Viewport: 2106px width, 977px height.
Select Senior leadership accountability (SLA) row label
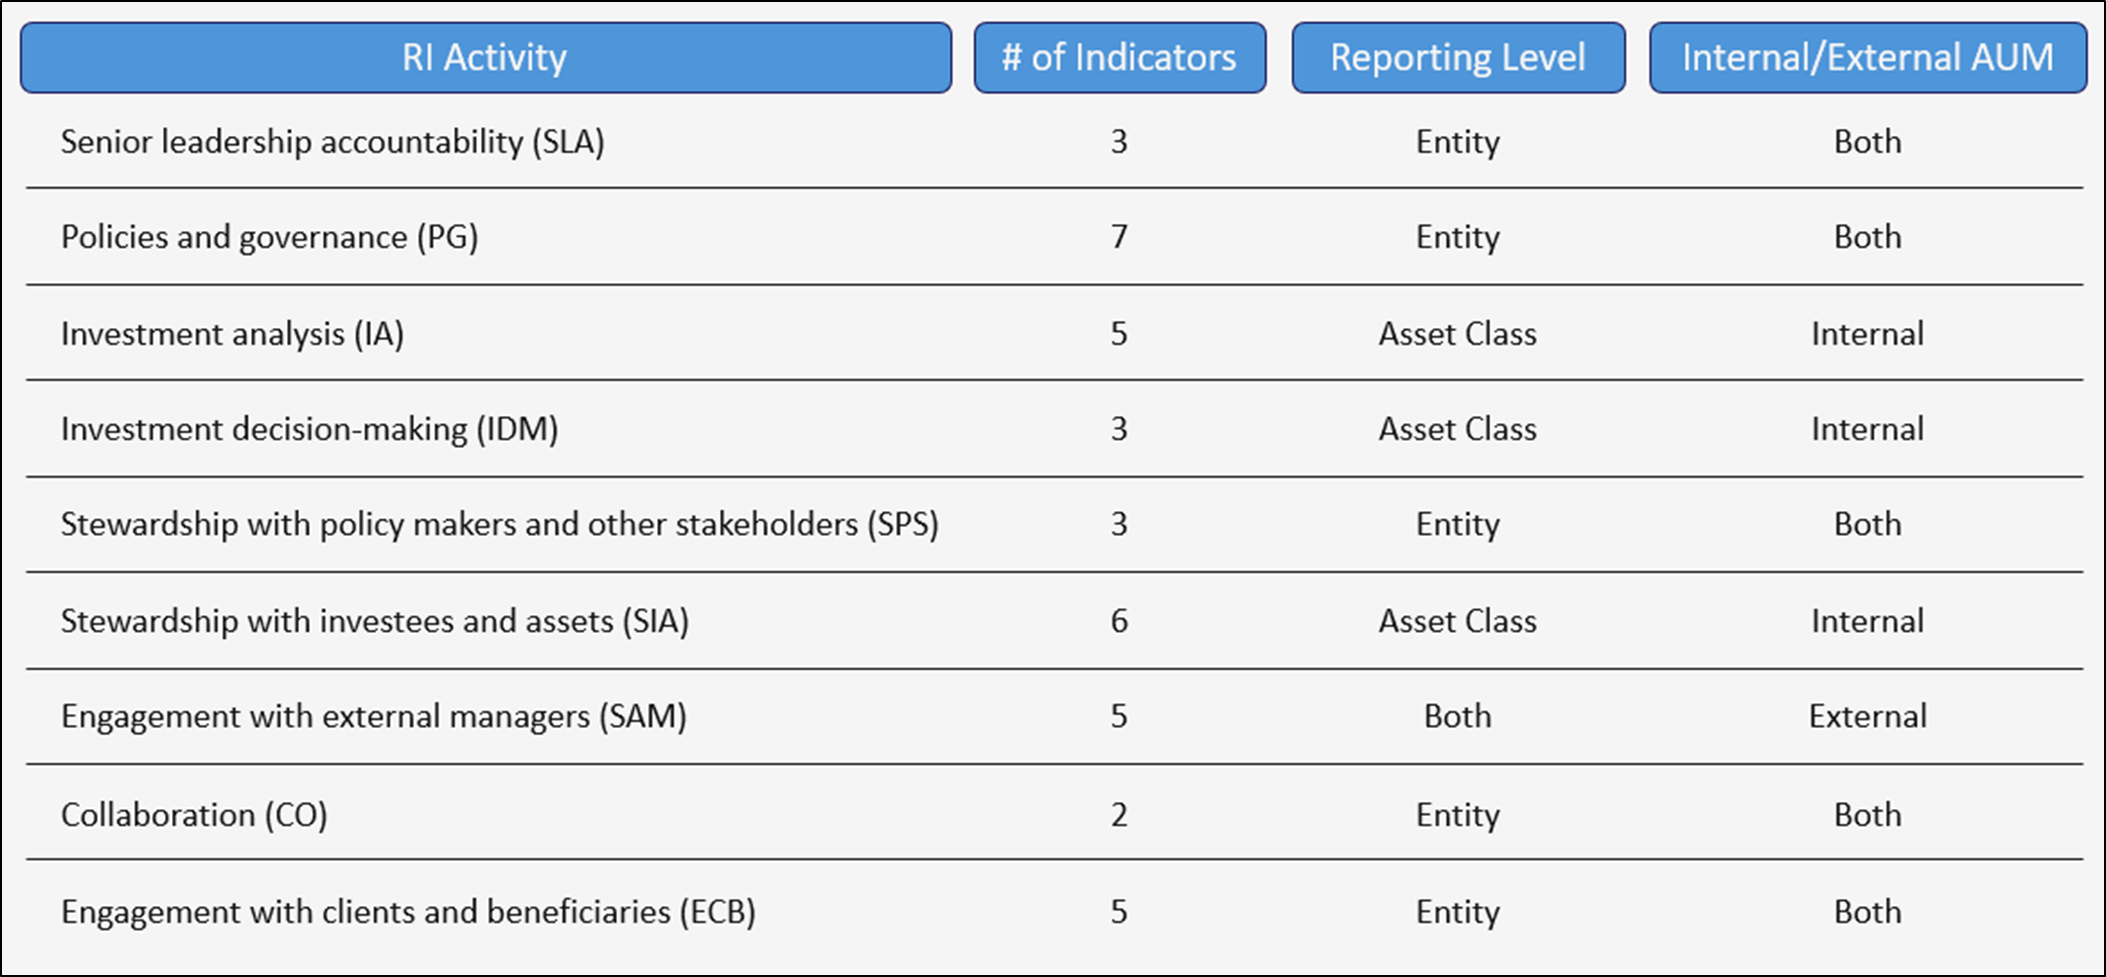[332, 142]
